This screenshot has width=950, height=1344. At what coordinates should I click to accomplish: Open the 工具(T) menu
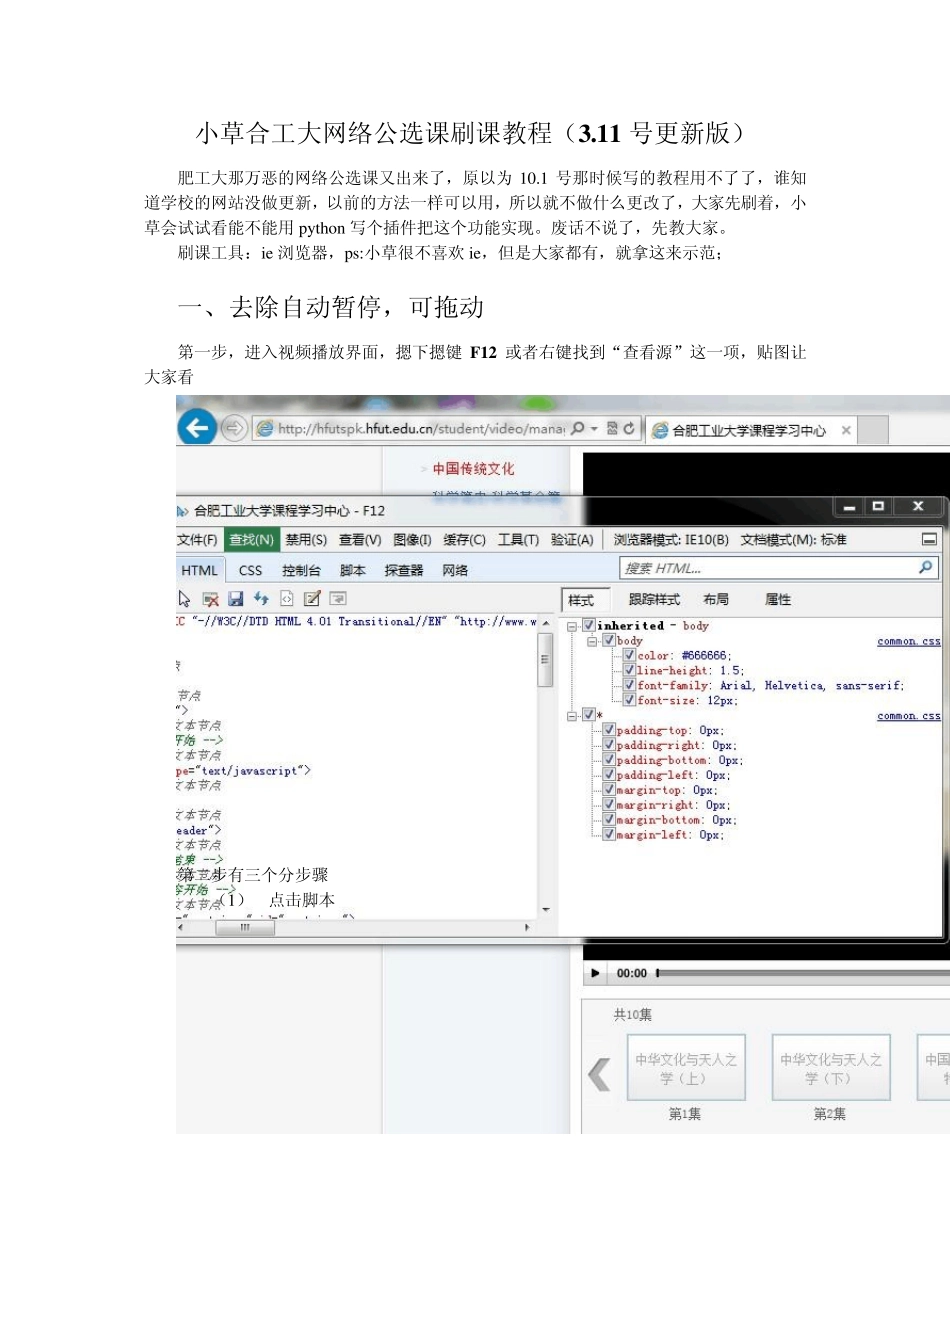[518, 539]
